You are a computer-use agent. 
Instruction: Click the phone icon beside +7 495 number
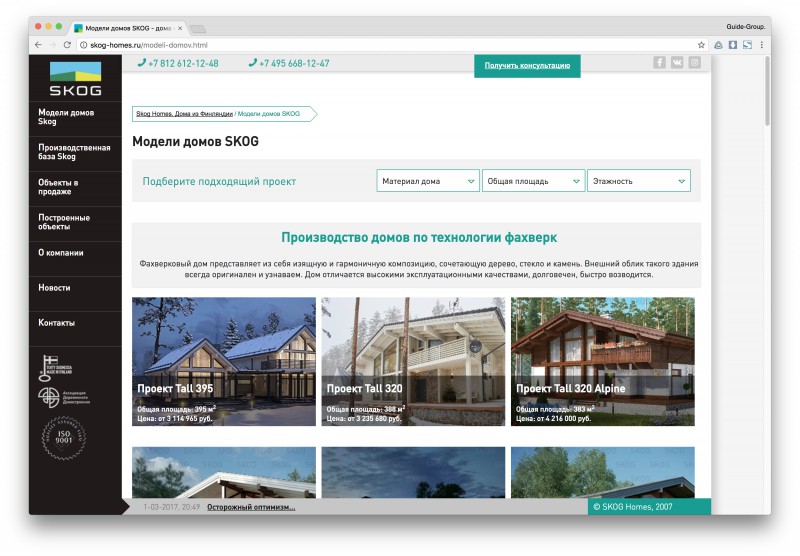[253, 63]
